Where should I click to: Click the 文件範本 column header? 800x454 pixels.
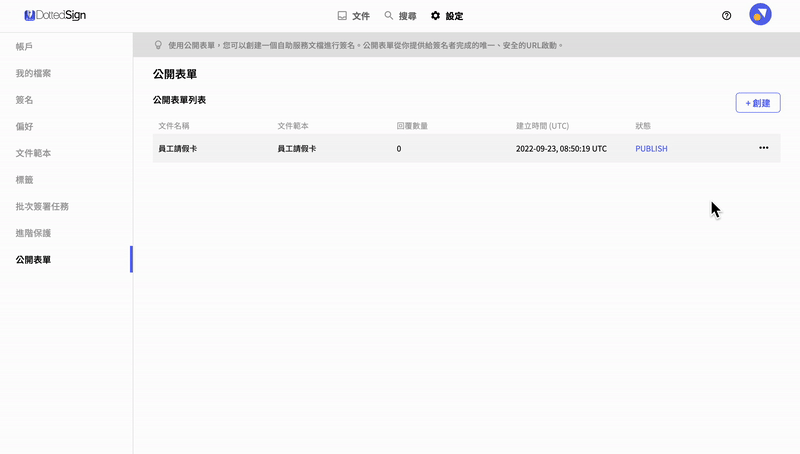(x=293, y=125)
